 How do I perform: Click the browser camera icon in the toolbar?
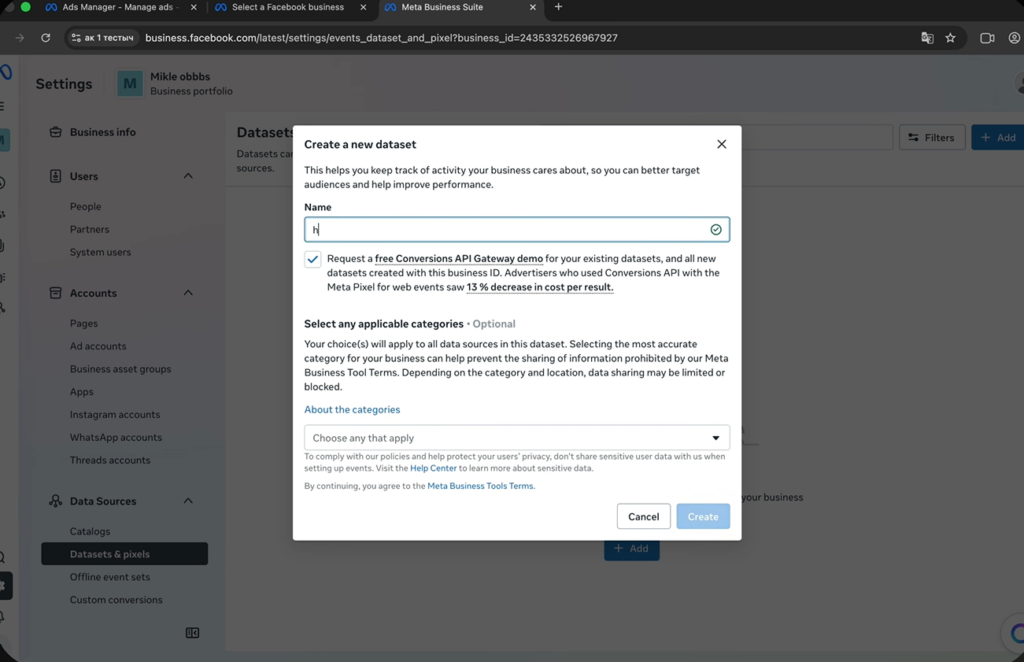click(987, 38)
